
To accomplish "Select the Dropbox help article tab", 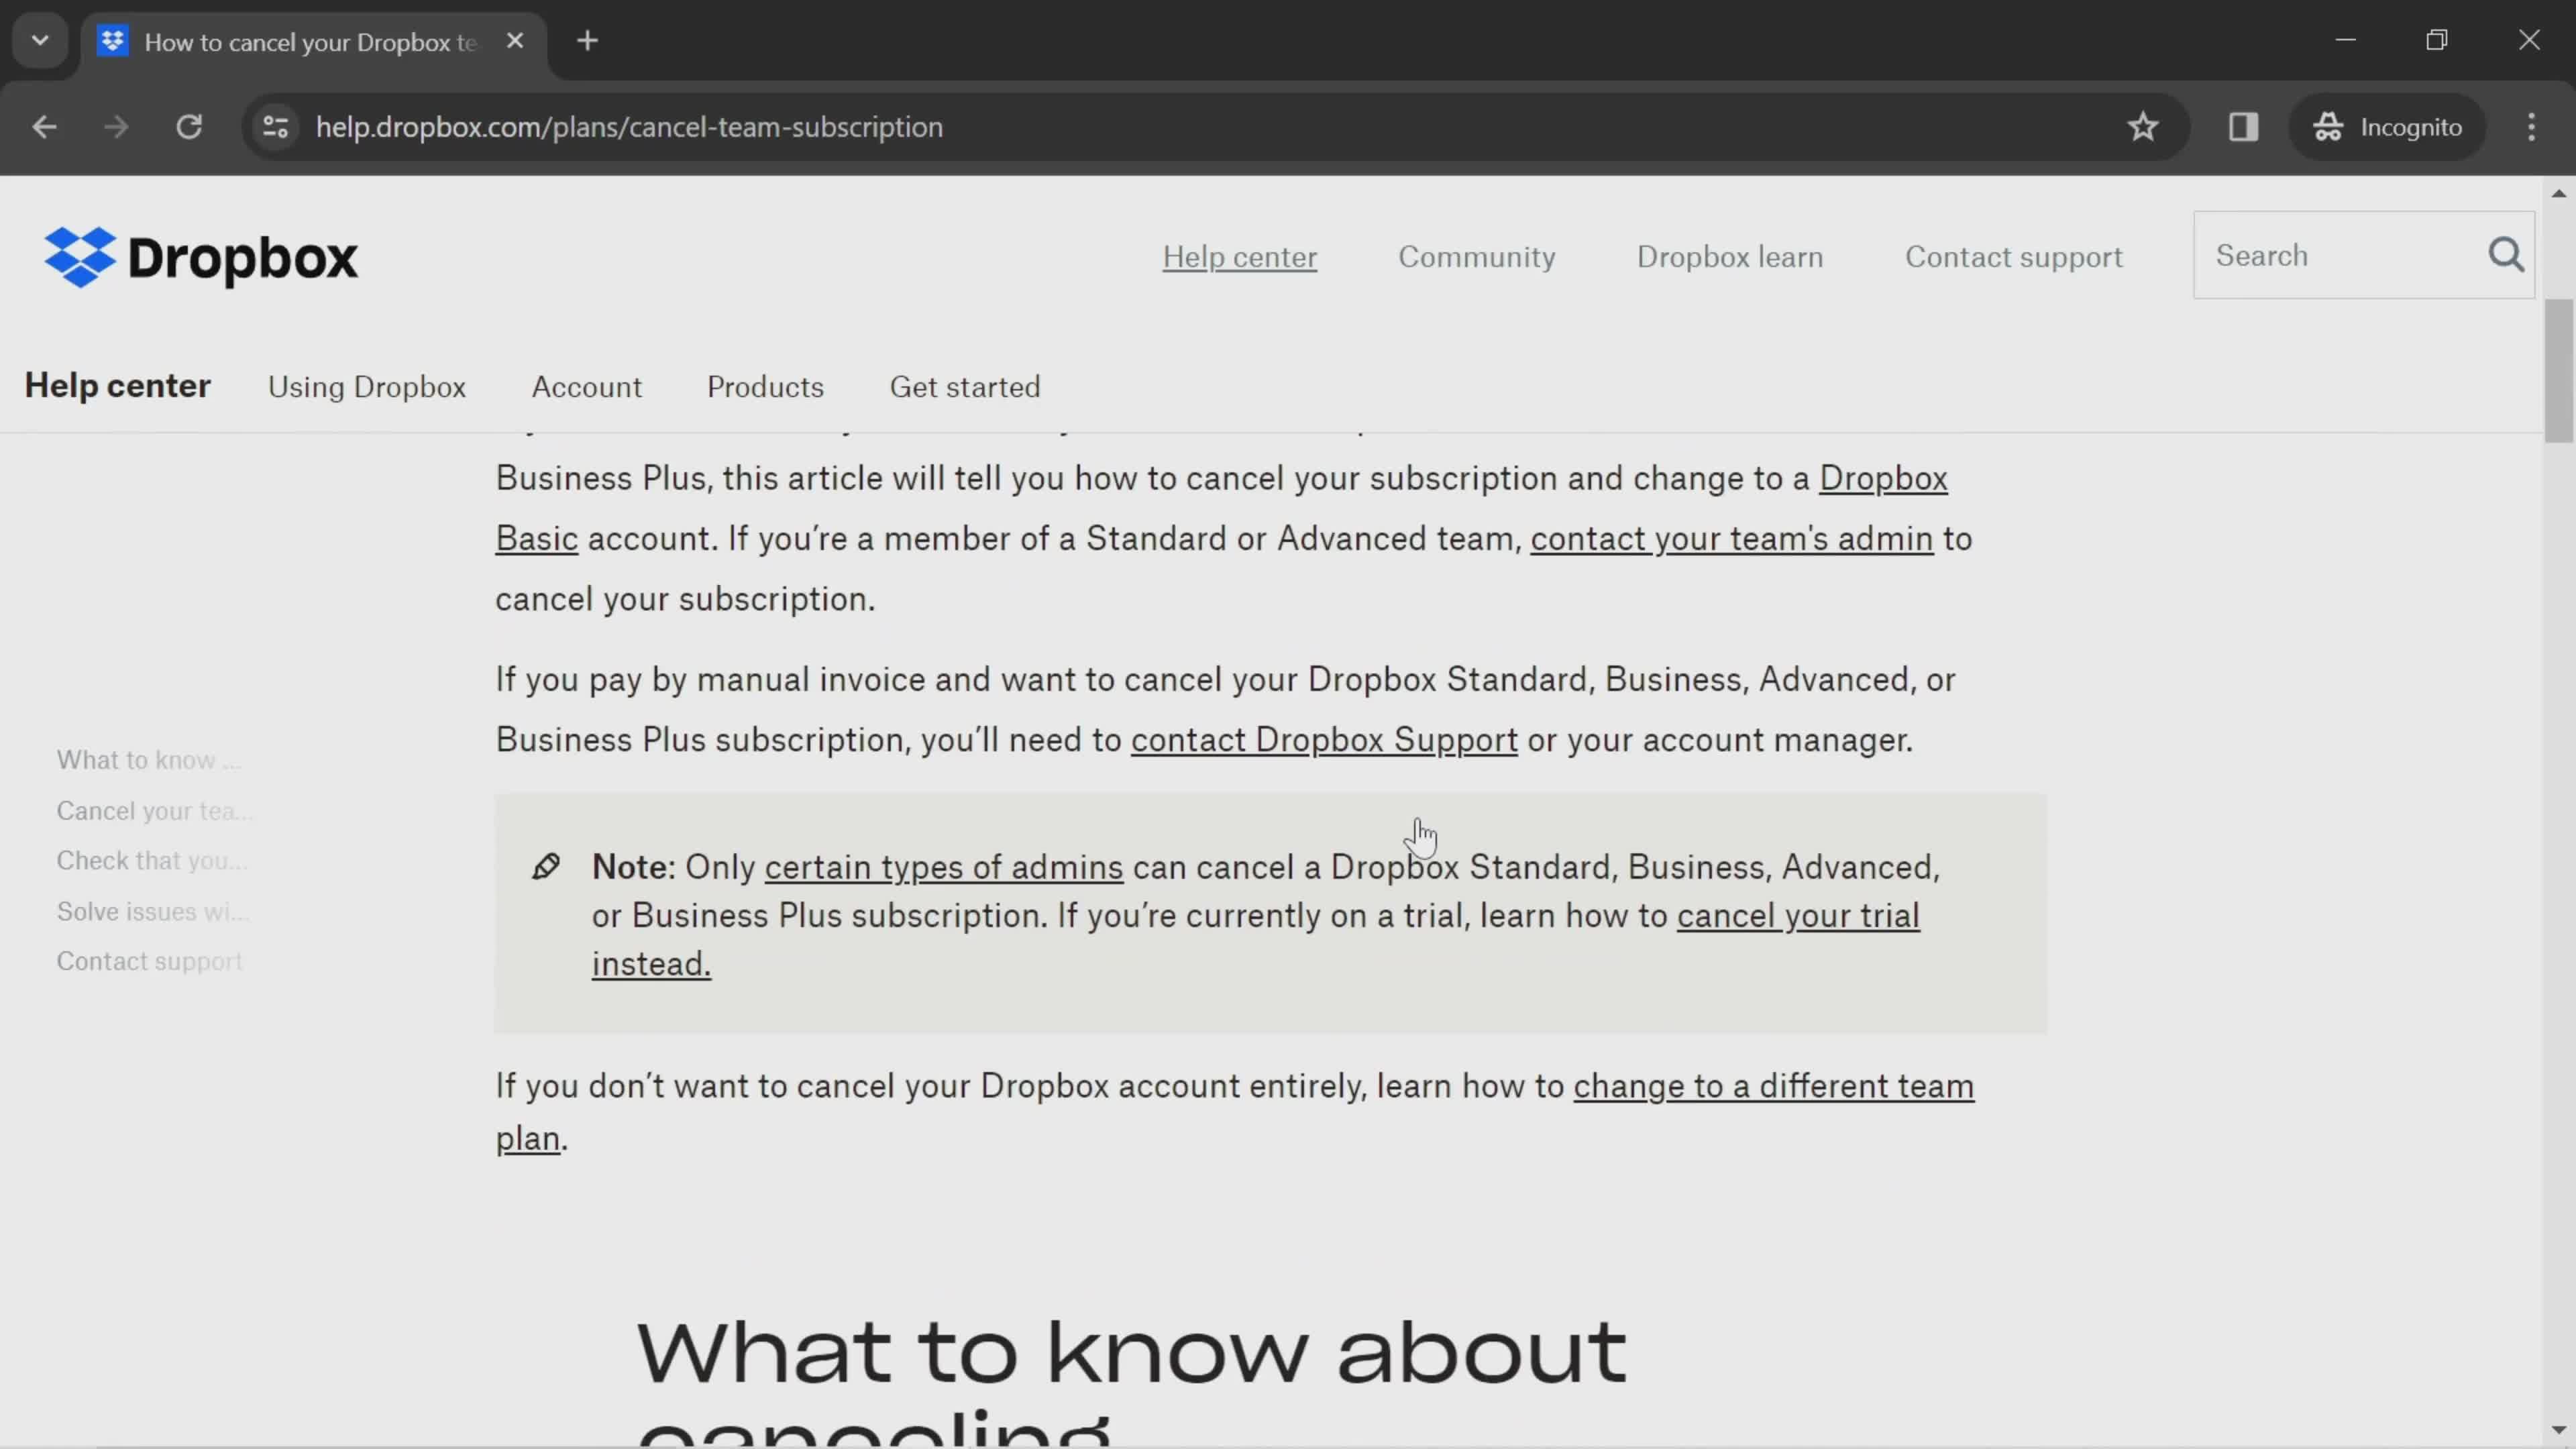I will (313, 42).
